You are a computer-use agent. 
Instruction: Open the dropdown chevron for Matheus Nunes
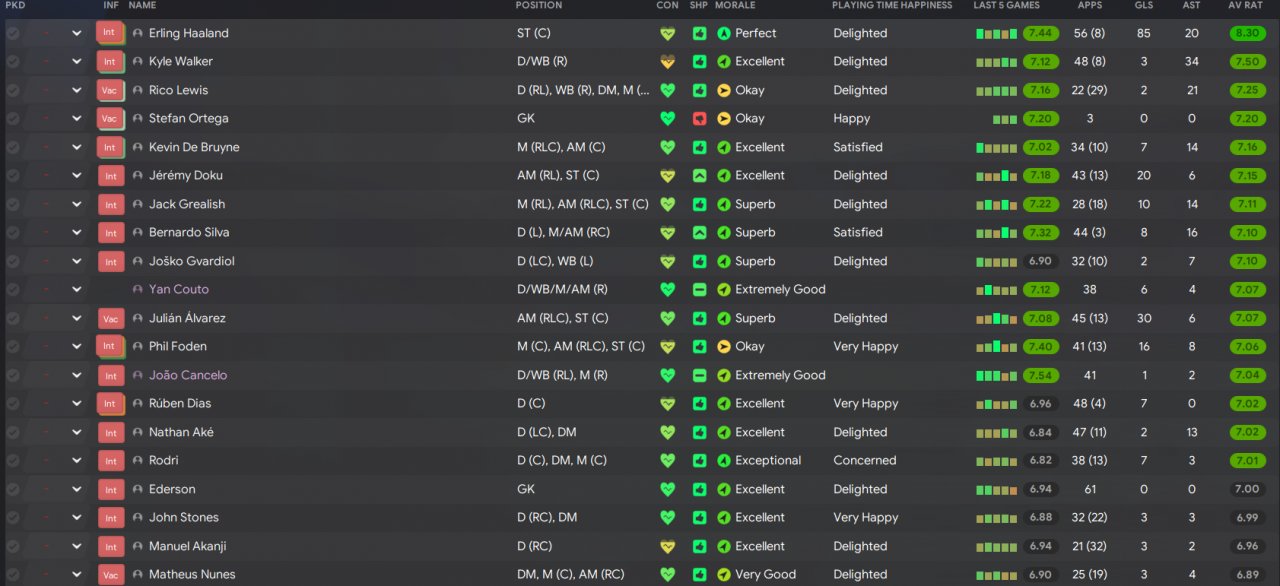(x=77, y=575)
